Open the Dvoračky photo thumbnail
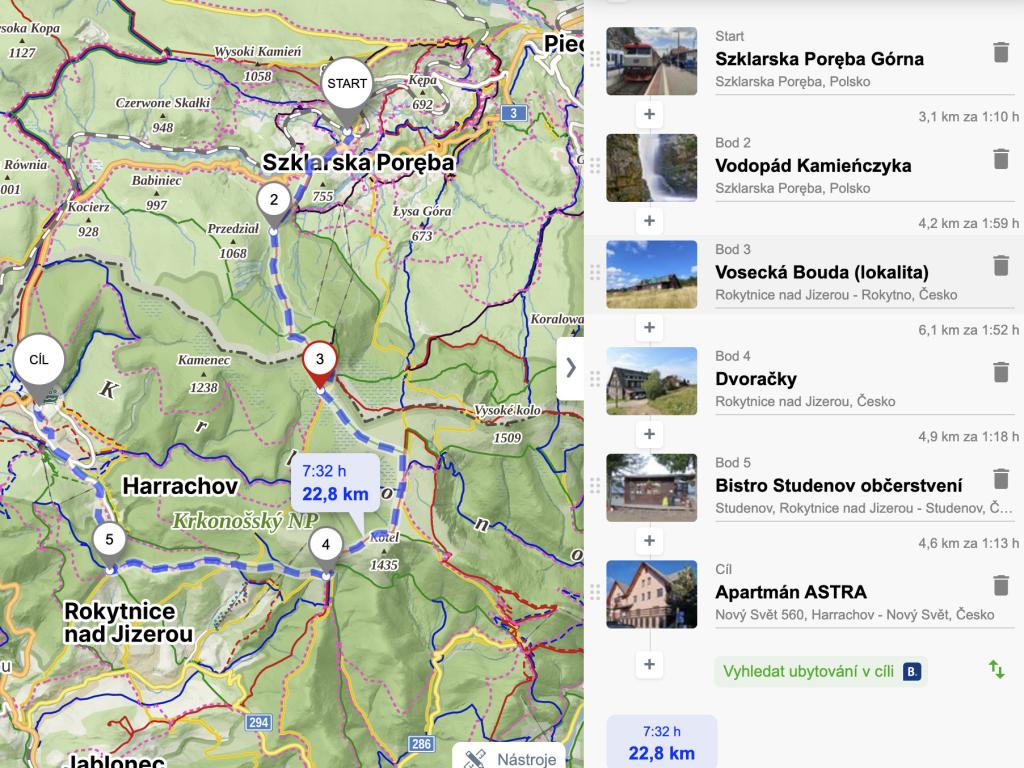The width and height of the screenshot is (1024, 768). click(651, 381)
